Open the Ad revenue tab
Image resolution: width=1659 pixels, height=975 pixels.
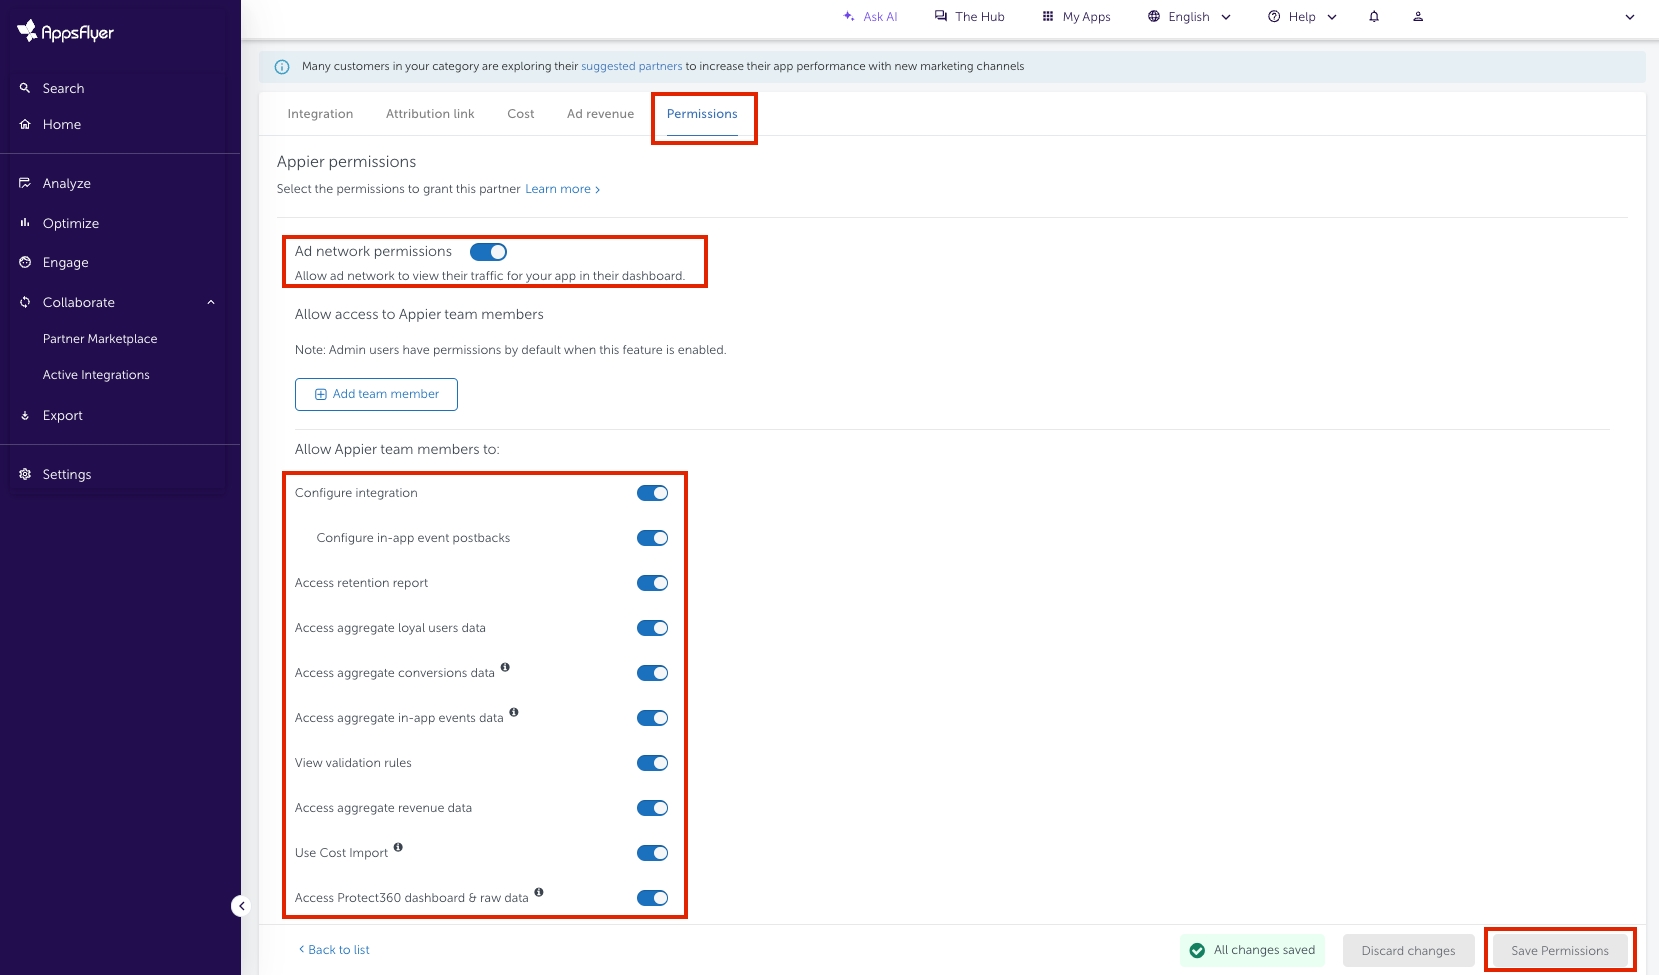click(x=600, y=114)
